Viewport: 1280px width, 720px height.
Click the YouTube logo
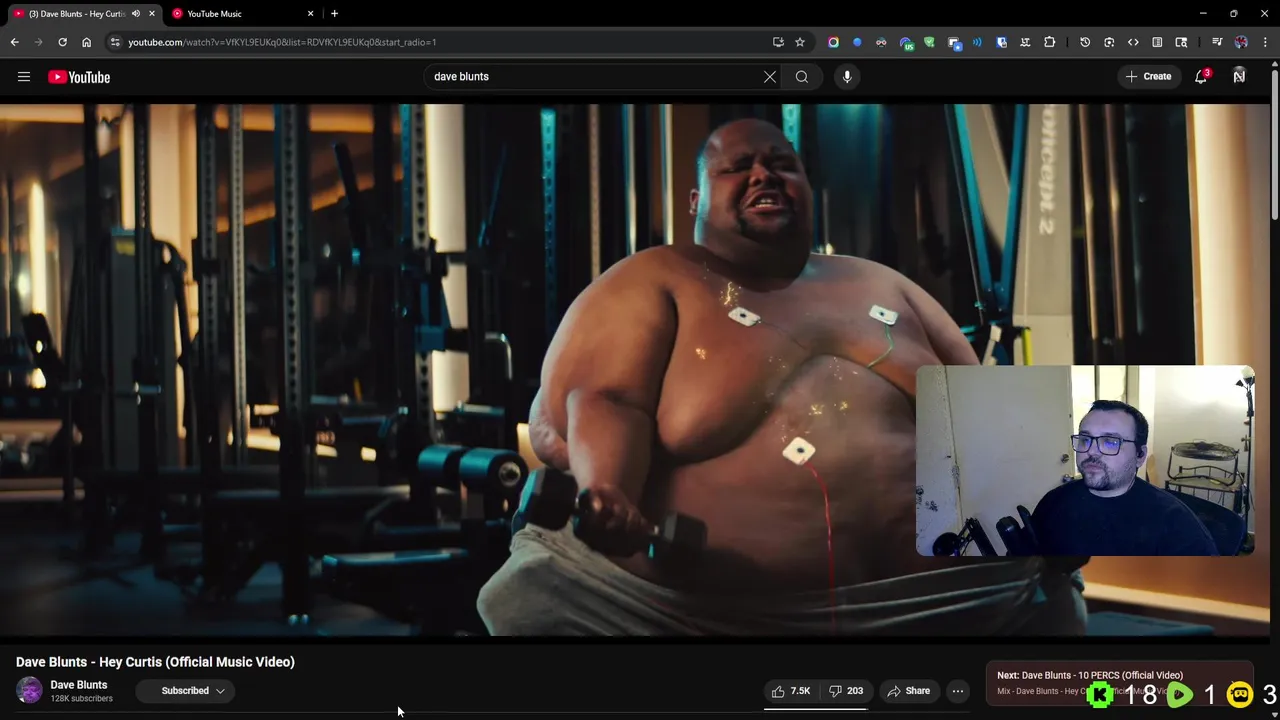tap(79, 77)
